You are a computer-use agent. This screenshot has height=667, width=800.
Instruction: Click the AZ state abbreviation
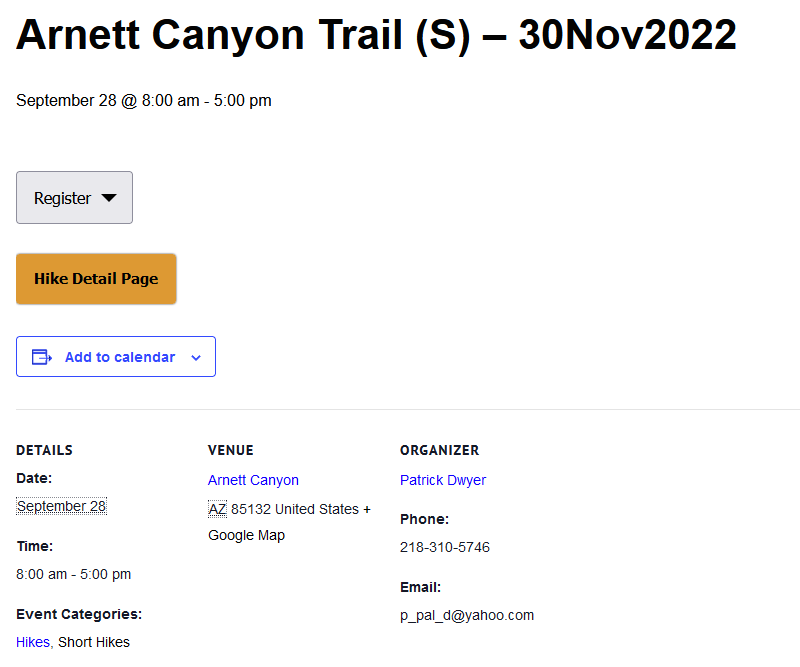217,509
